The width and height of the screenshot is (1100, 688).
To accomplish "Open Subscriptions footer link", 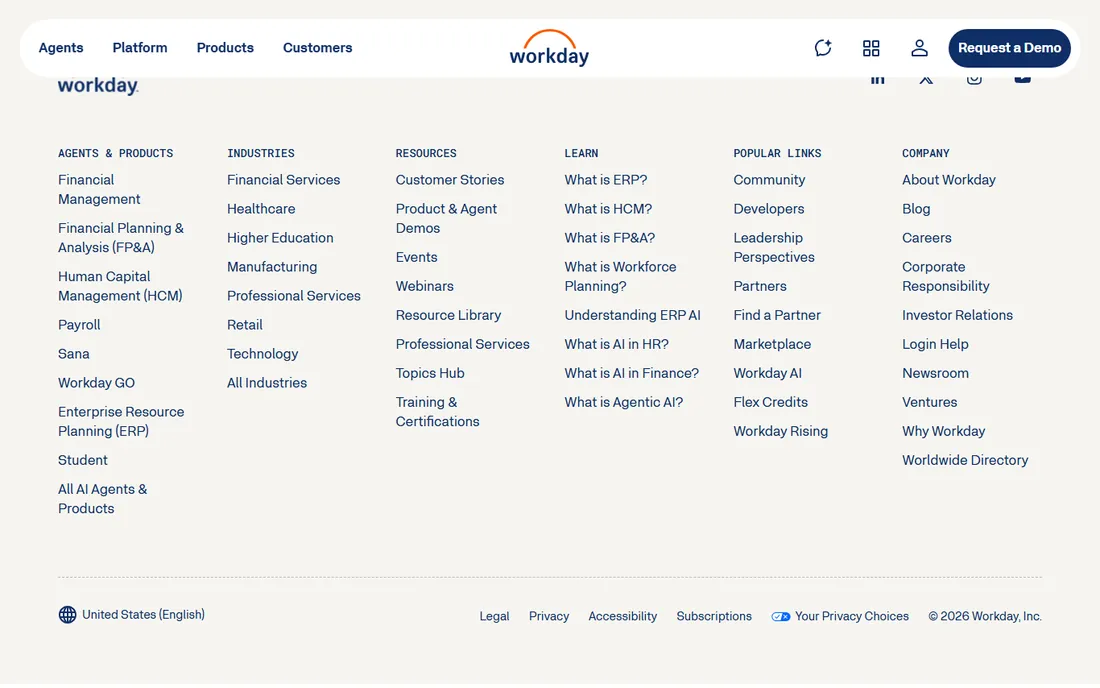I will (x=714, y=616).
